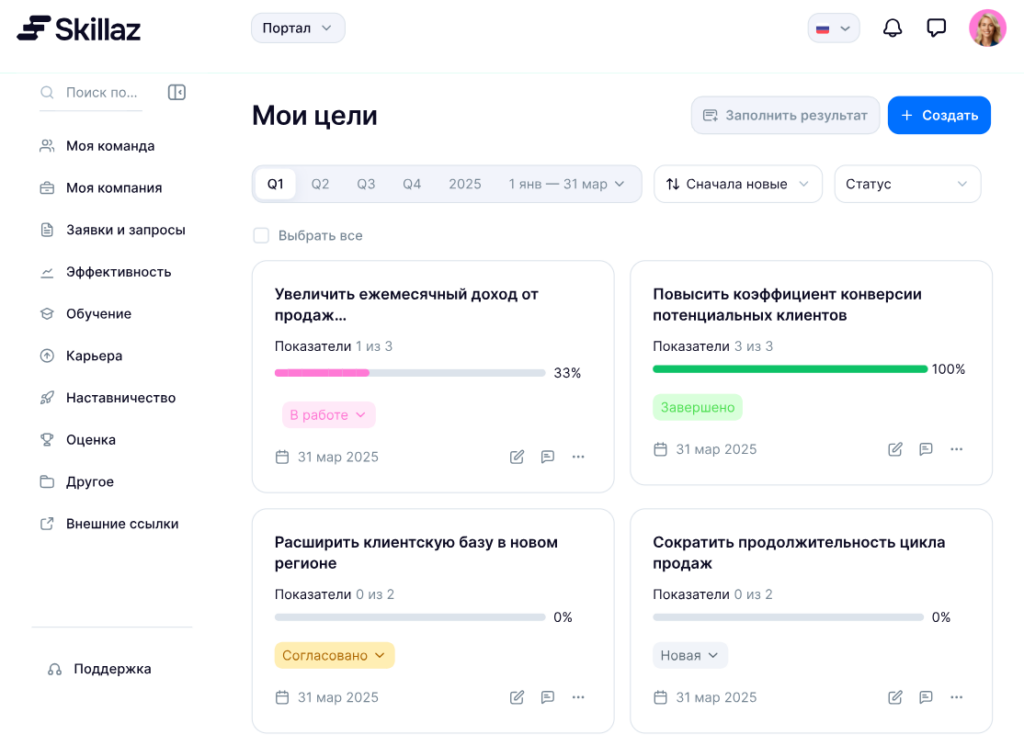Open user profile avatar
The width and height of the screenshot is (1024, 746).
click(x=987, y=28)
